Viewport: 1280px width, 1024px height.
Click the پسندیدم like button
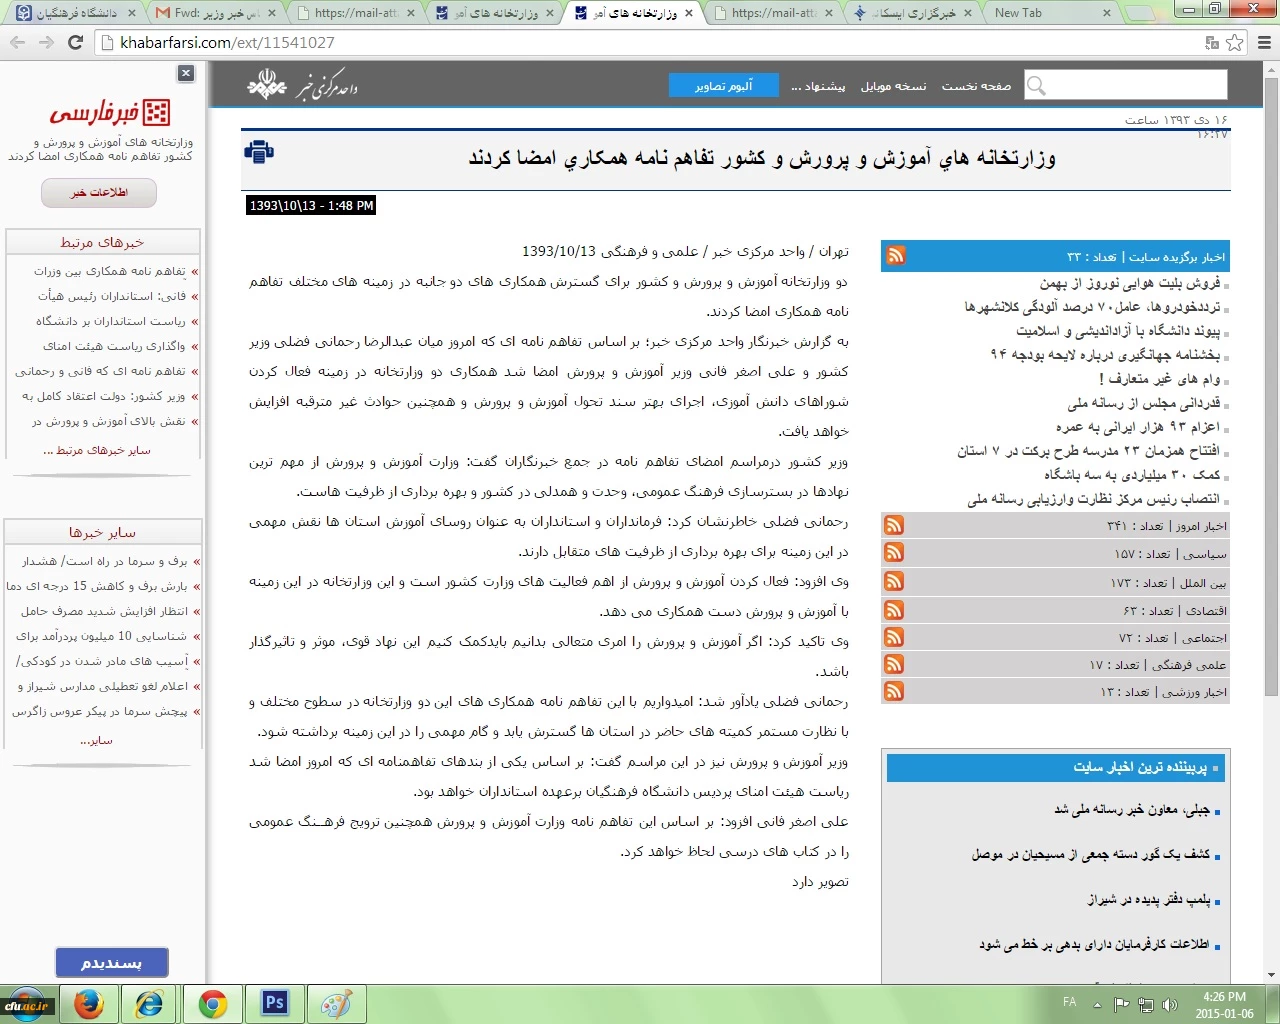click(111, 963)
